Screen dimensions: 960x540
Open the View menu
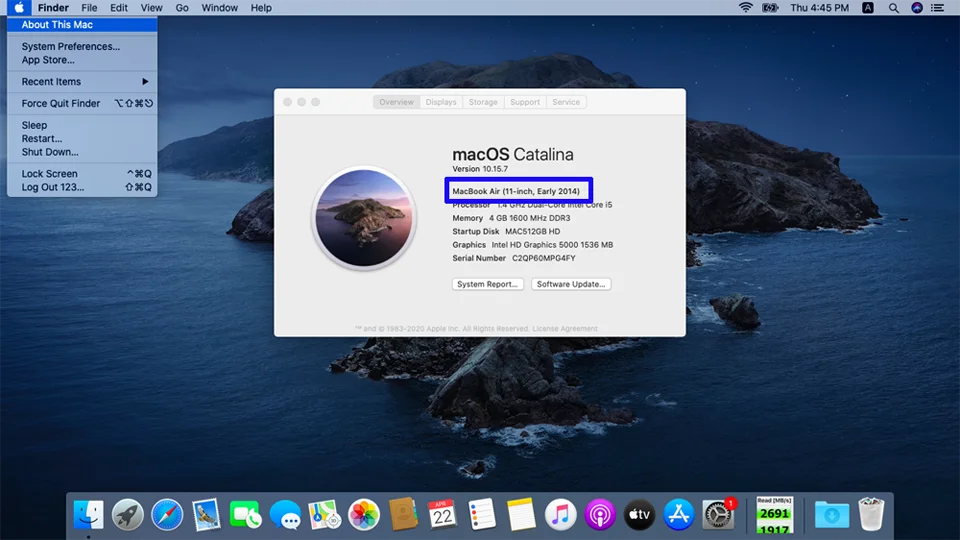[x=151, y=7]
